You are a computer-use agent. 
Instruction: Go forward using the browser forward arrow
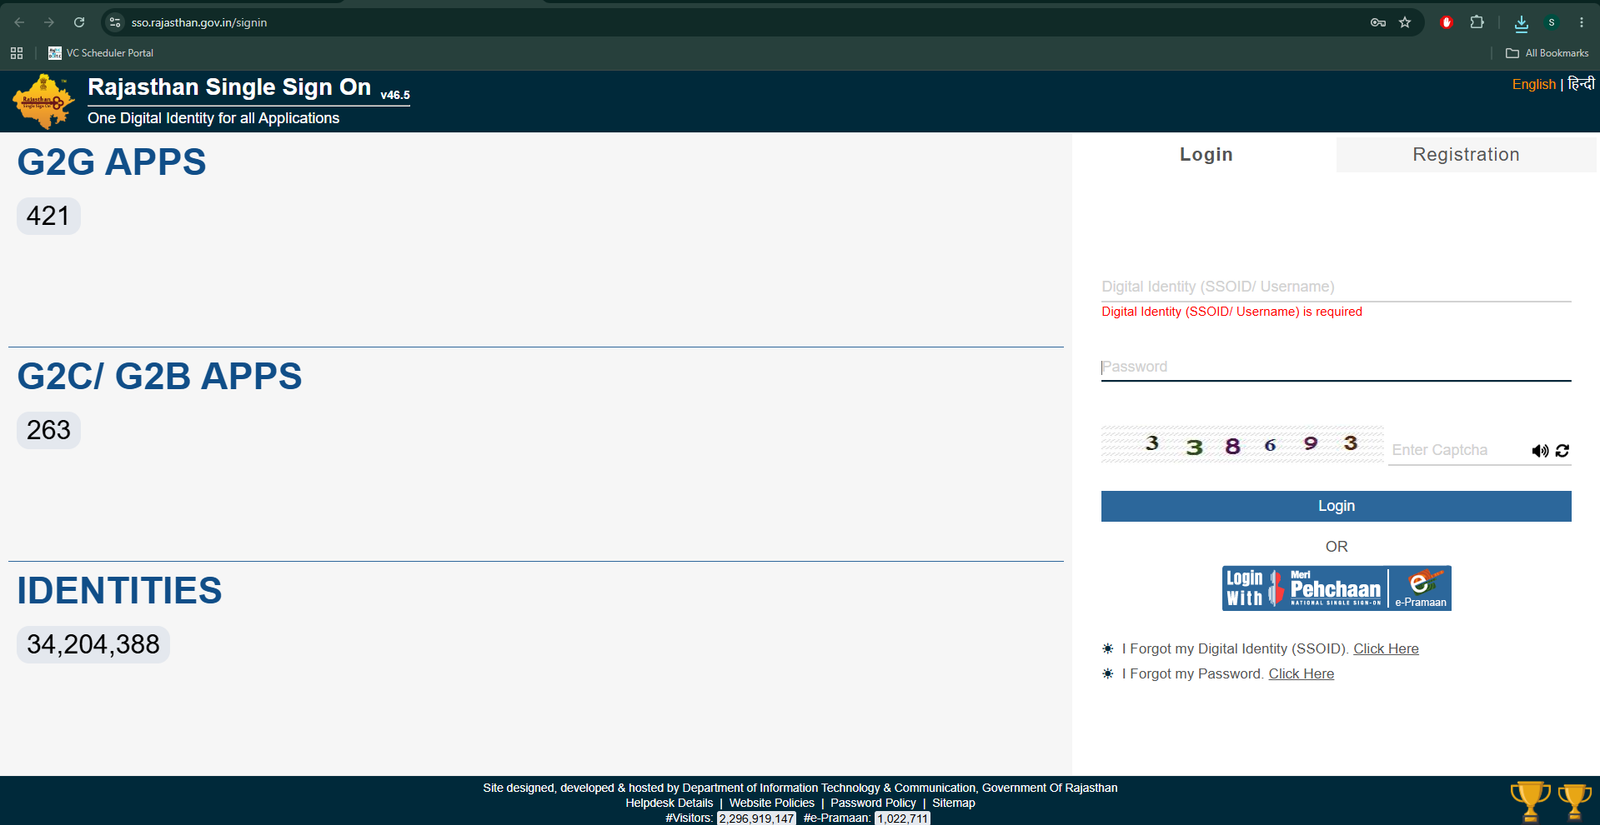(x=49, y=22)
